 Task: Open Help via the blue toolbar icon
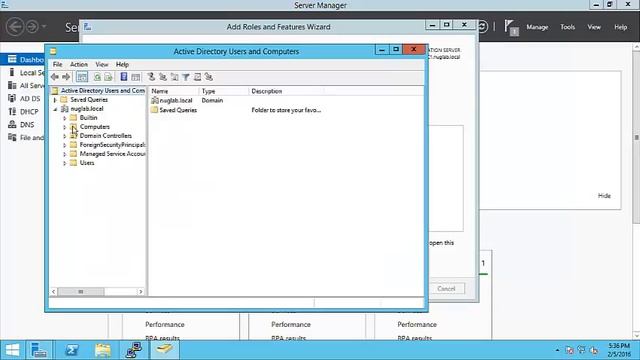(124, 77)
